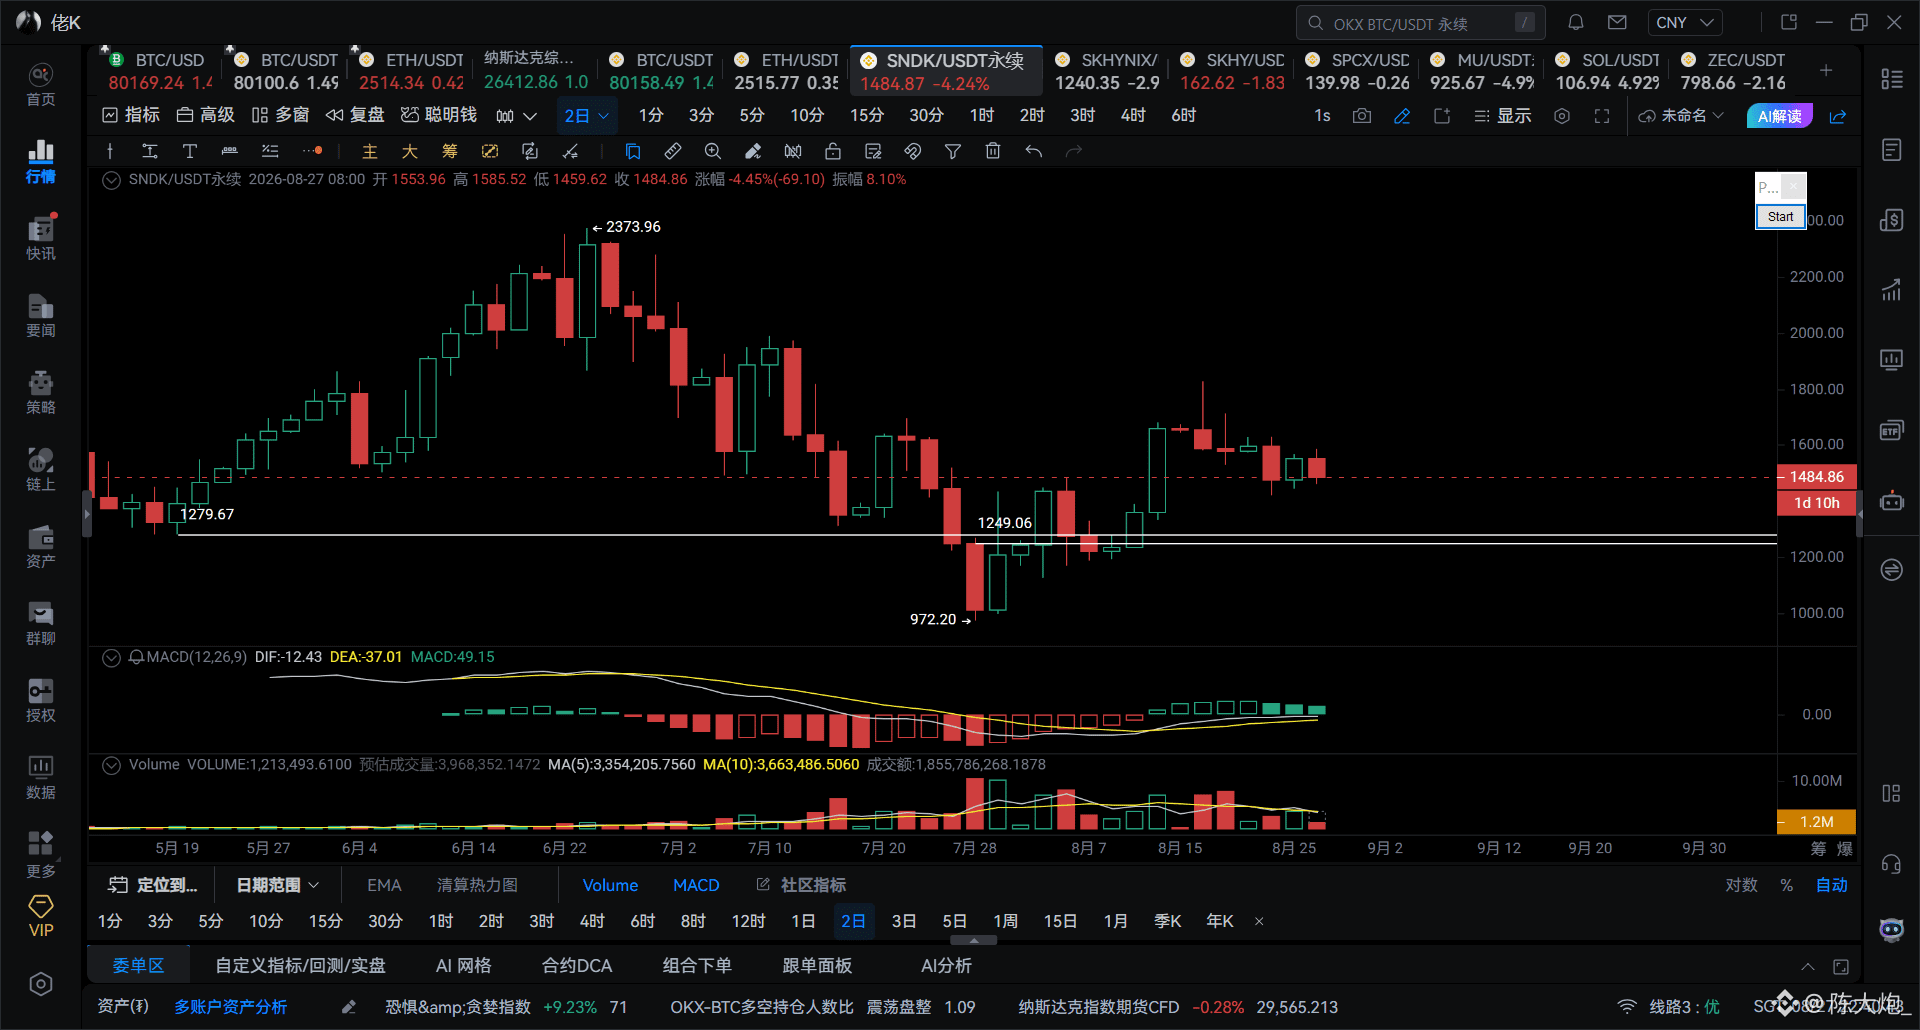
Task: Toggle the blue drawing pencil icon
Action: [1402, 116]
